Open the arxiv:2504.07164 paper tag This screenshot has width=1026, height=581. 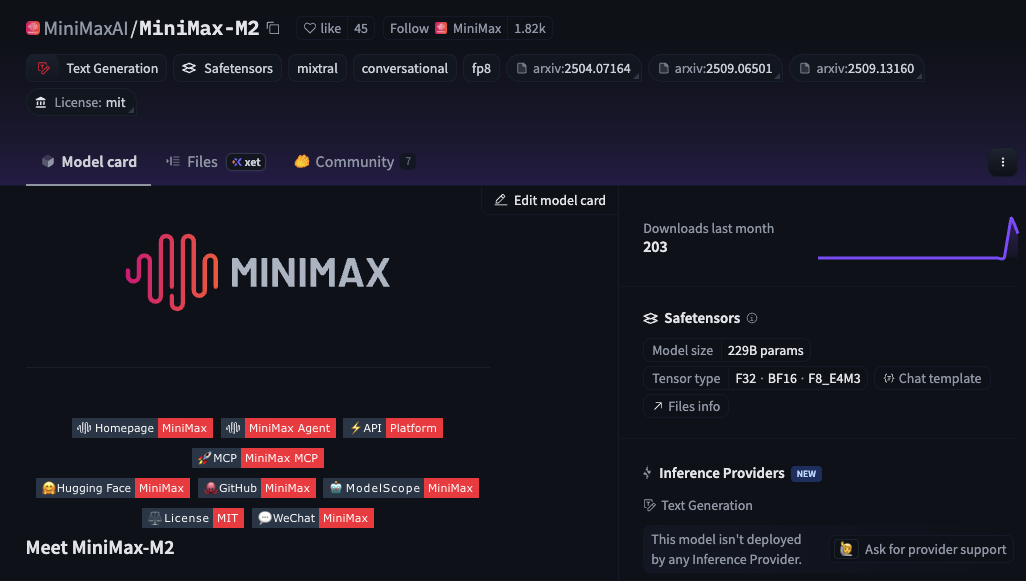(574, 69)
